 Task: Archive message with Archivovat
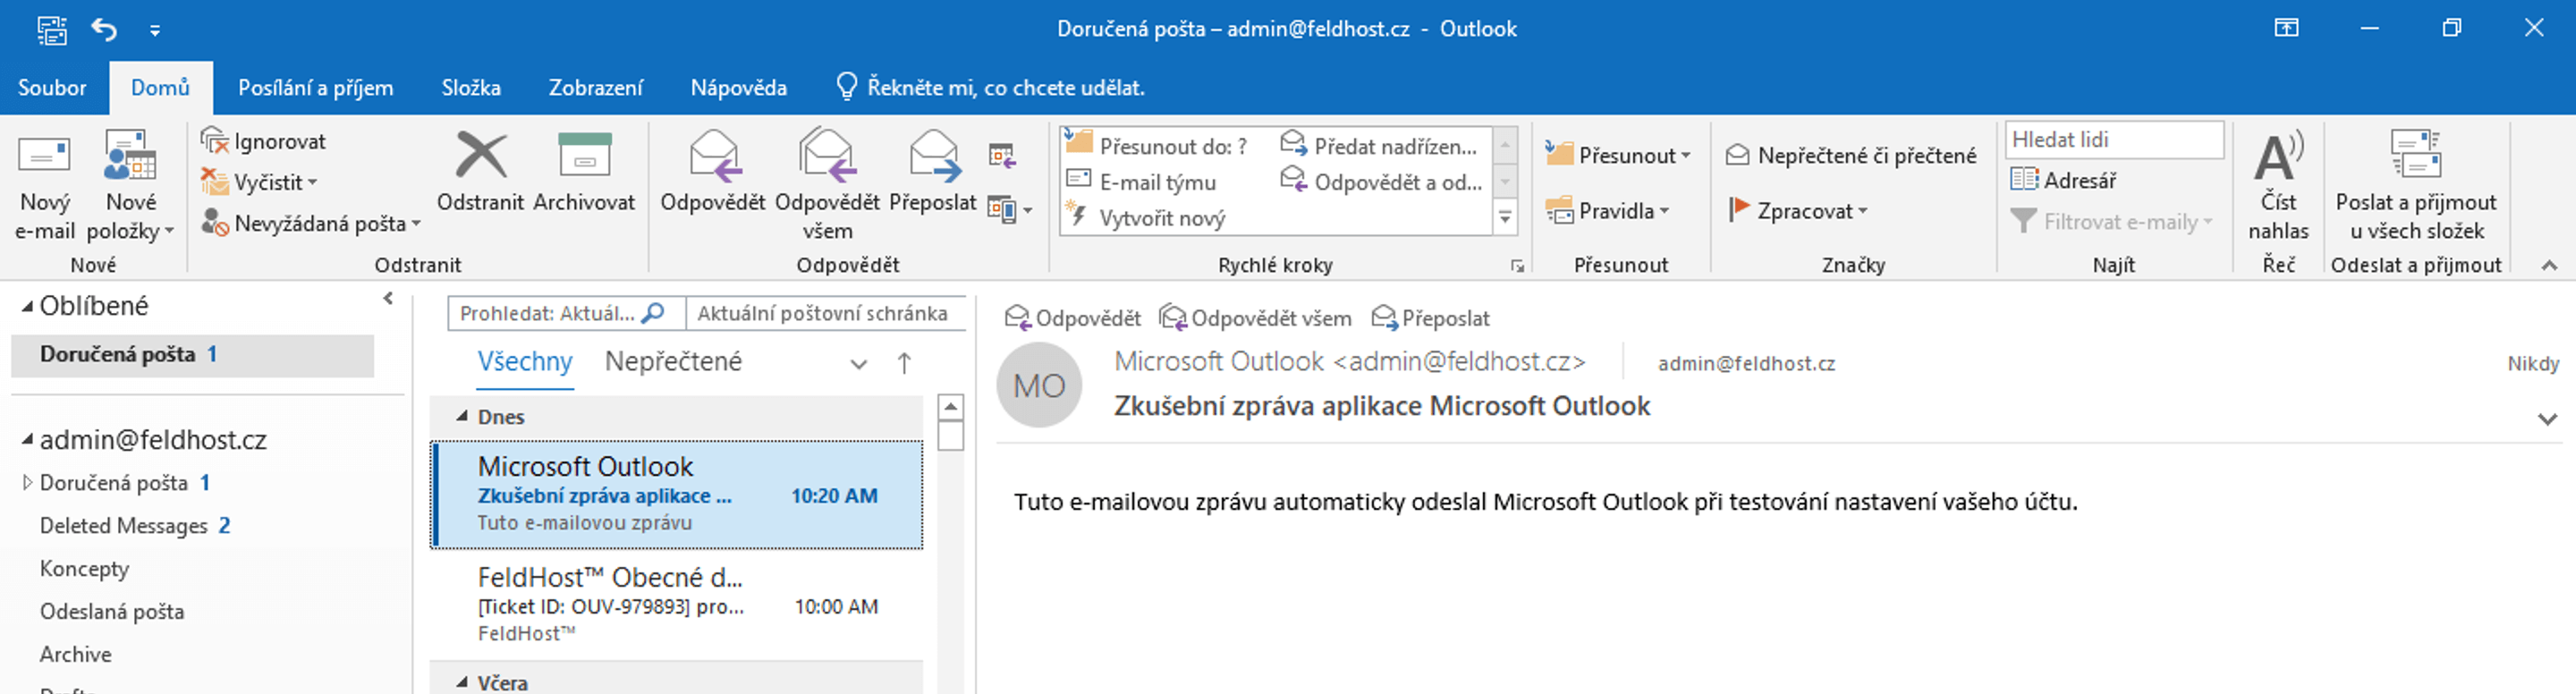coord(584,170)
